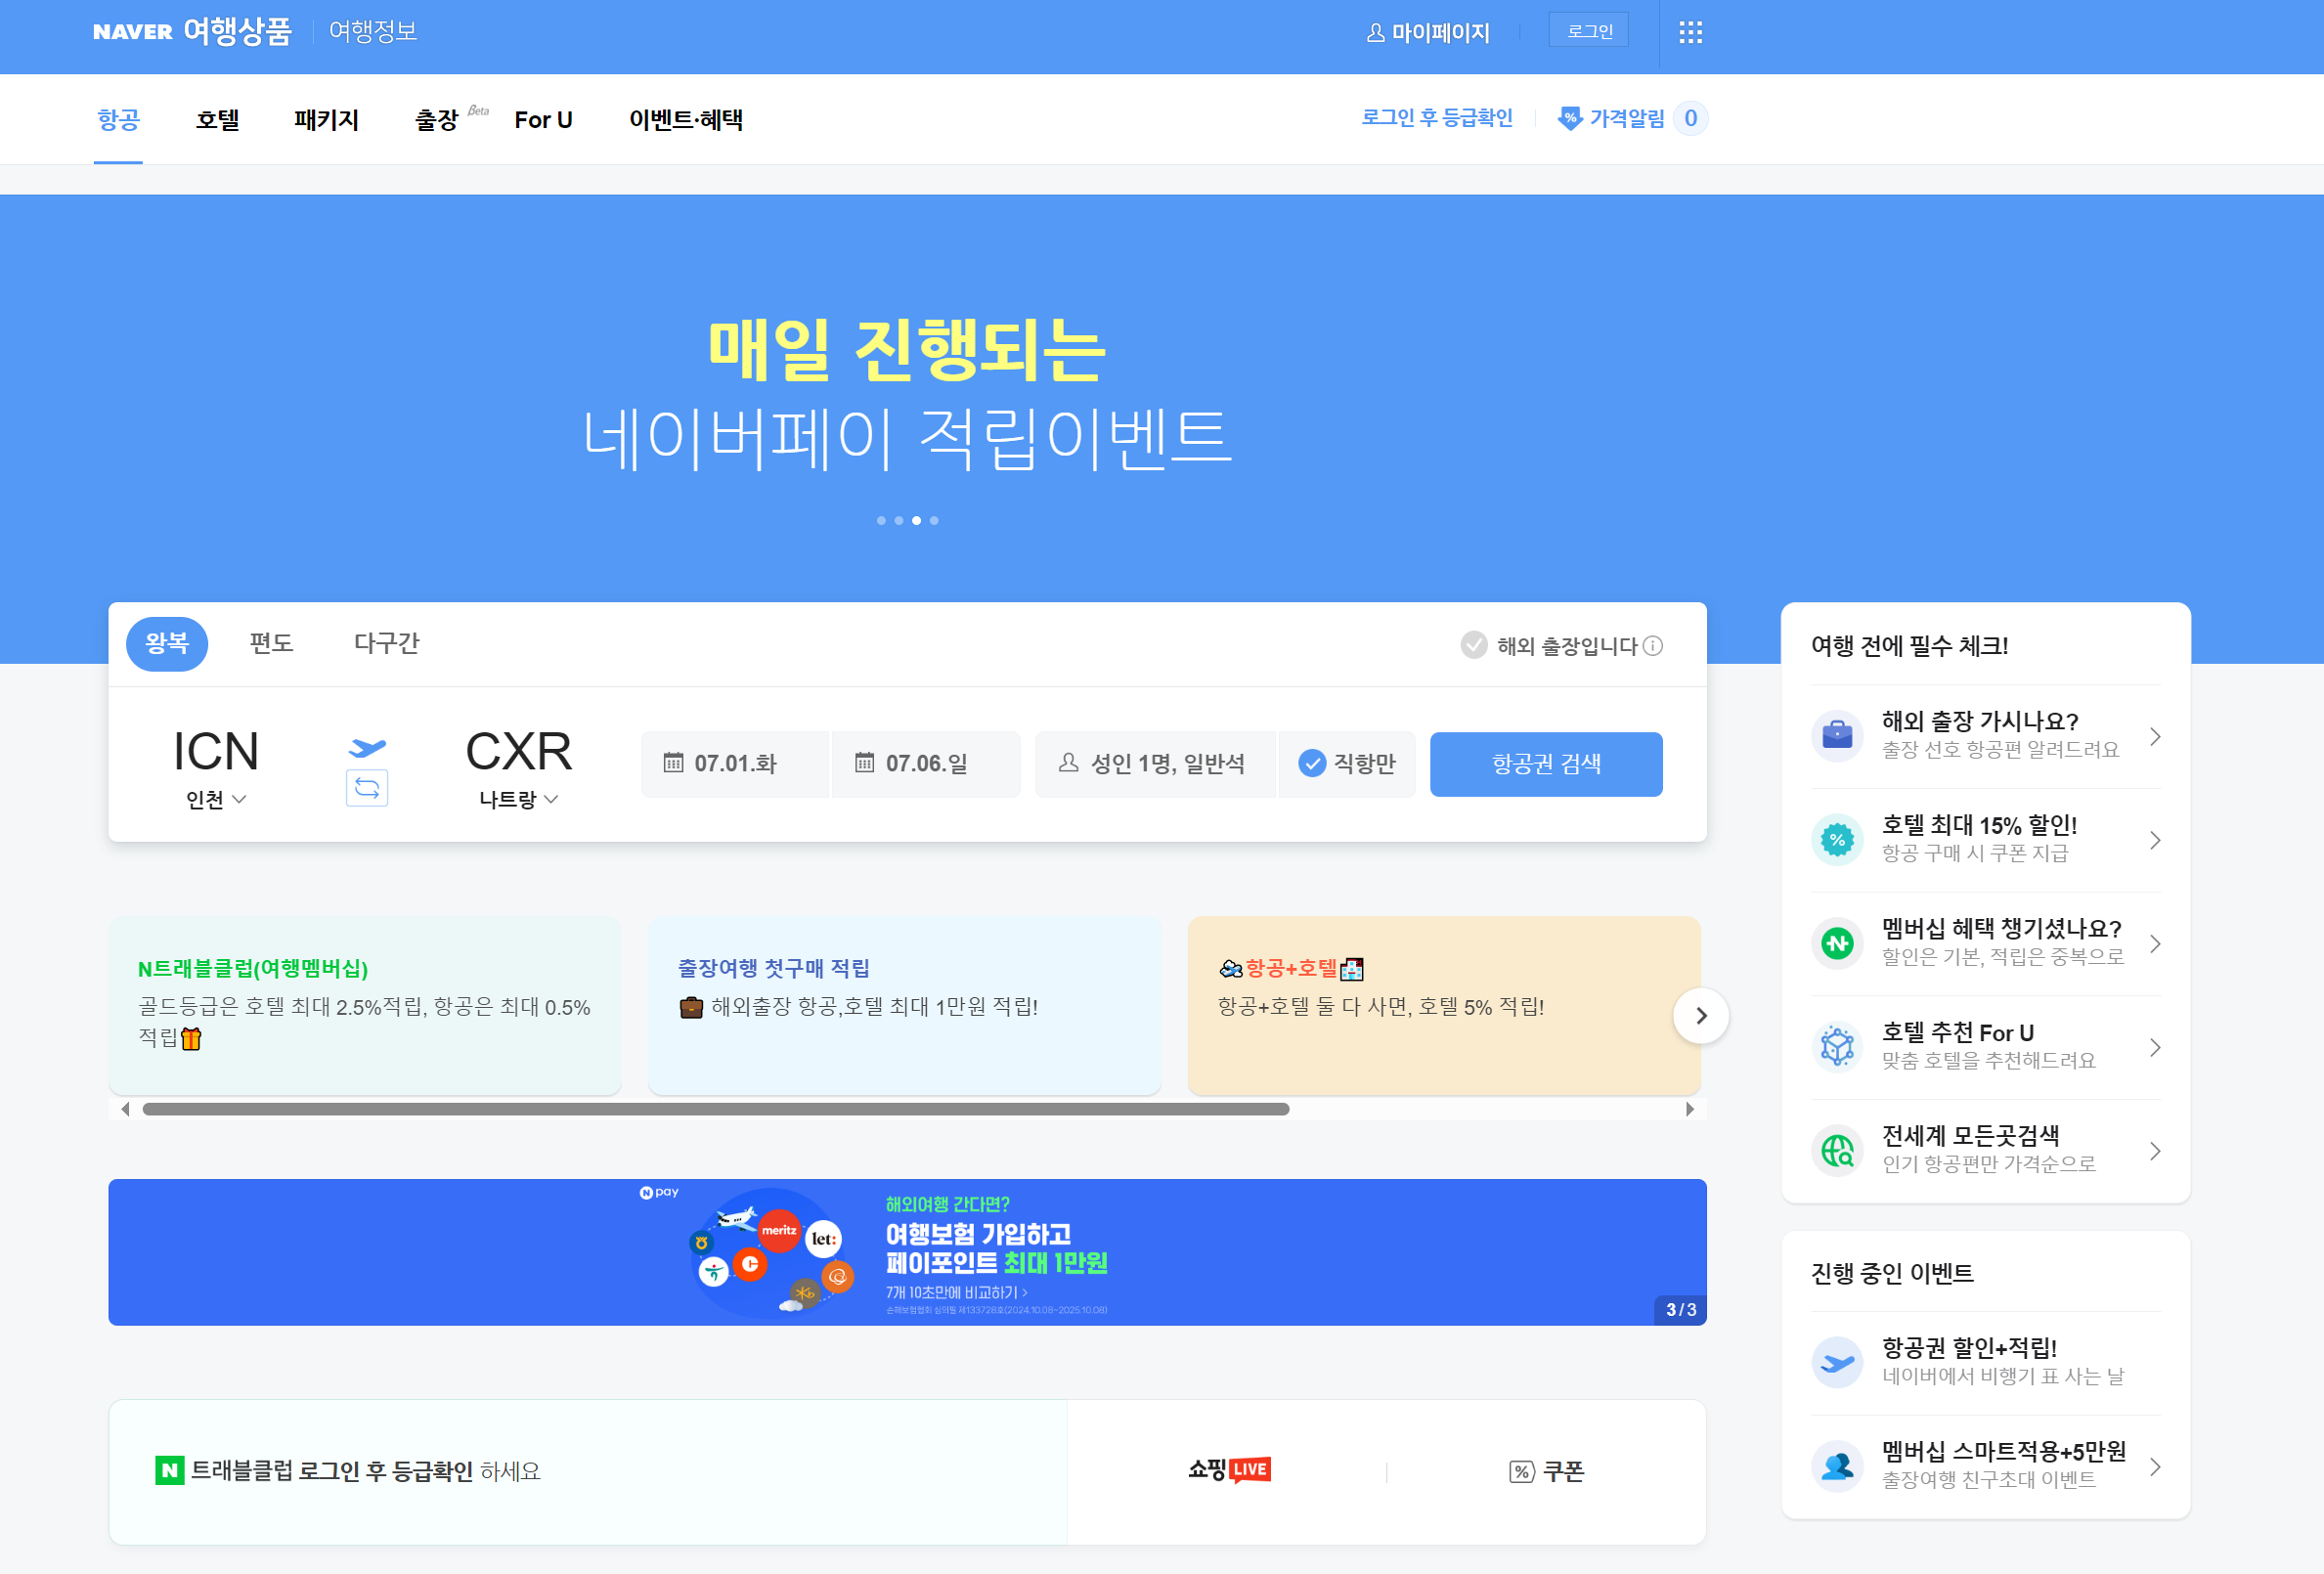The height and width of the screenshot is (1574, 2324).
Task: Click the 호텔 15% 할인 coupon icon
Action: (1836, 840)
